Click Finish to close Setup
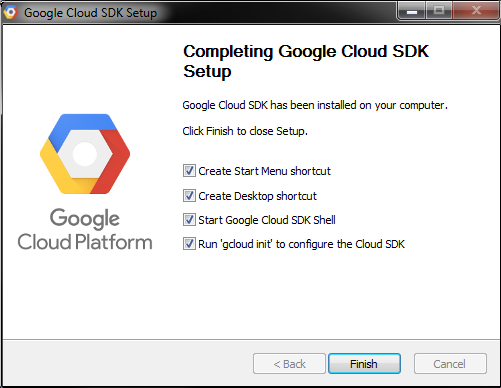This screenshot has height=388, width=501. click(x=364, y=364)
